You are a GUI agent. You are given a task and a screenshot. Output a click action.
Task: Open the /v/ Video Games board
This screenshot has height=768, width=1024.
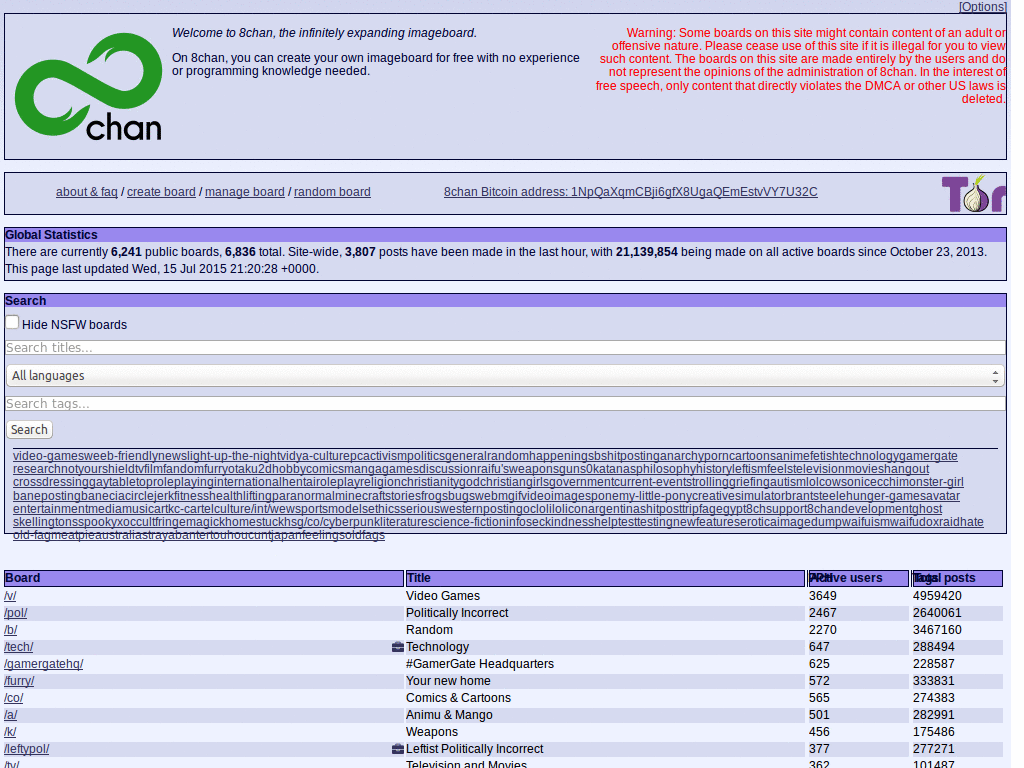coord(11,596)
